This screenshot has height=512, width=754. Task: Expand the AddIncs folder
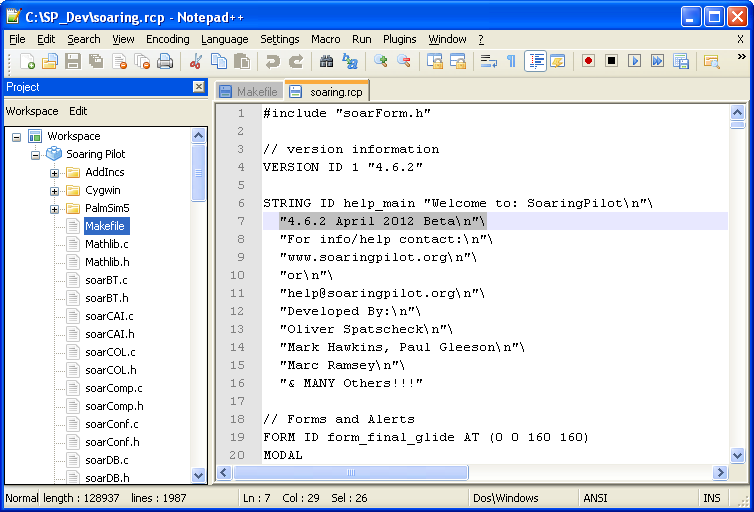click(54, 173)
